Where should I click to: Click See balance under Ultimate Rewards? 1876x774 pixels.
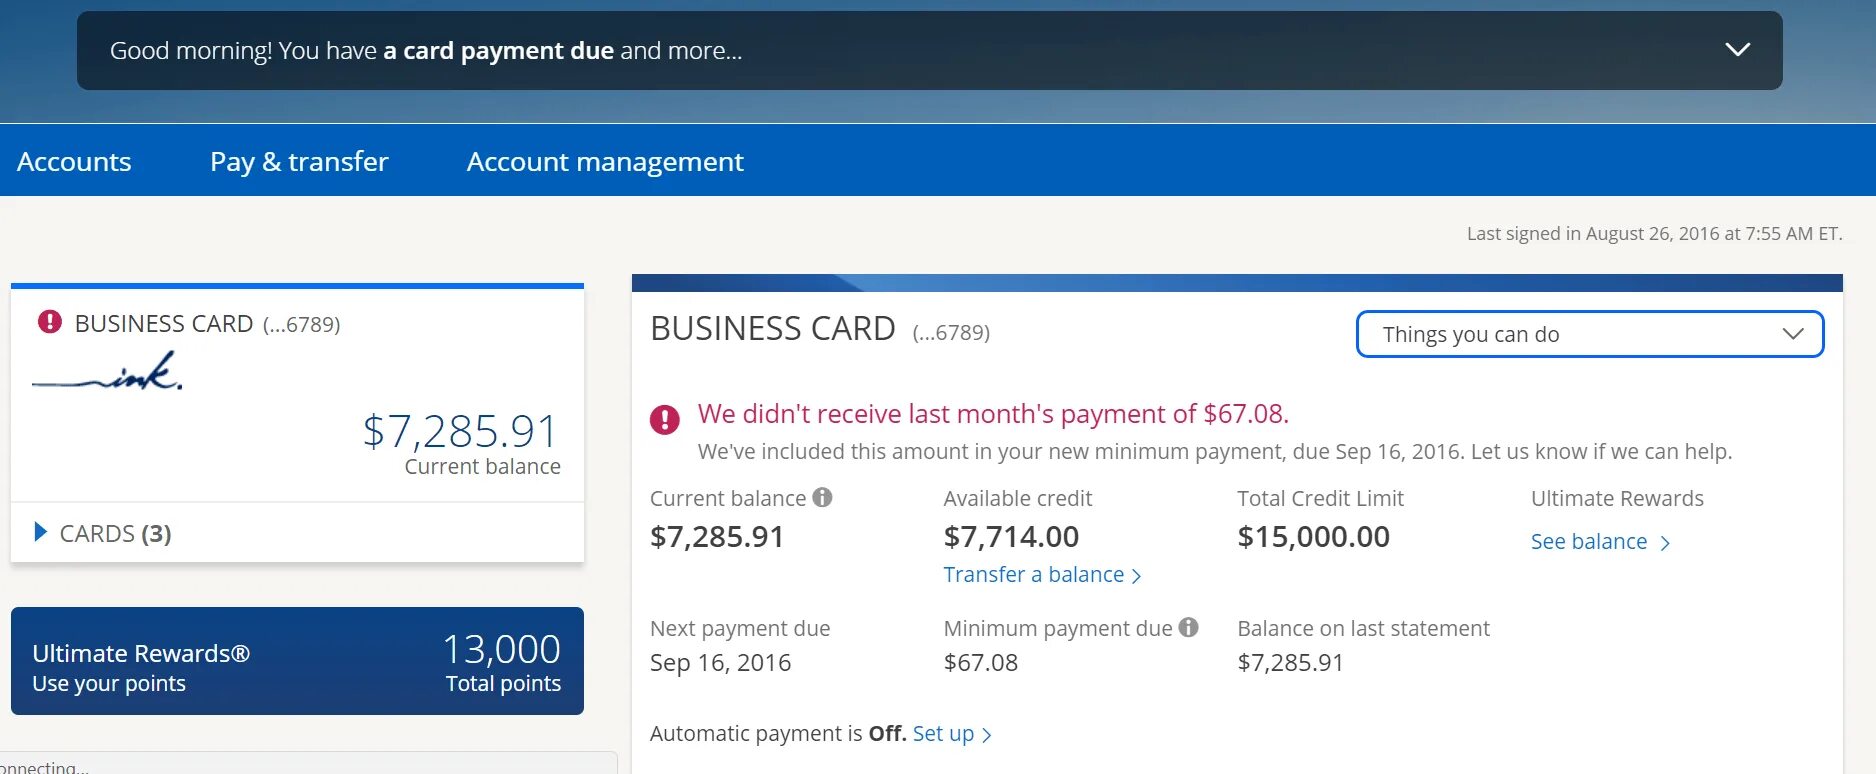(1588, 541)
